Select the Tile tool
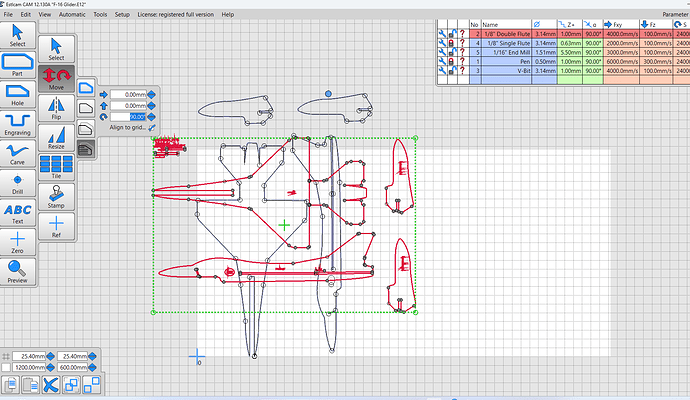This screenshot has width=690, height=400. coord(56,166)
